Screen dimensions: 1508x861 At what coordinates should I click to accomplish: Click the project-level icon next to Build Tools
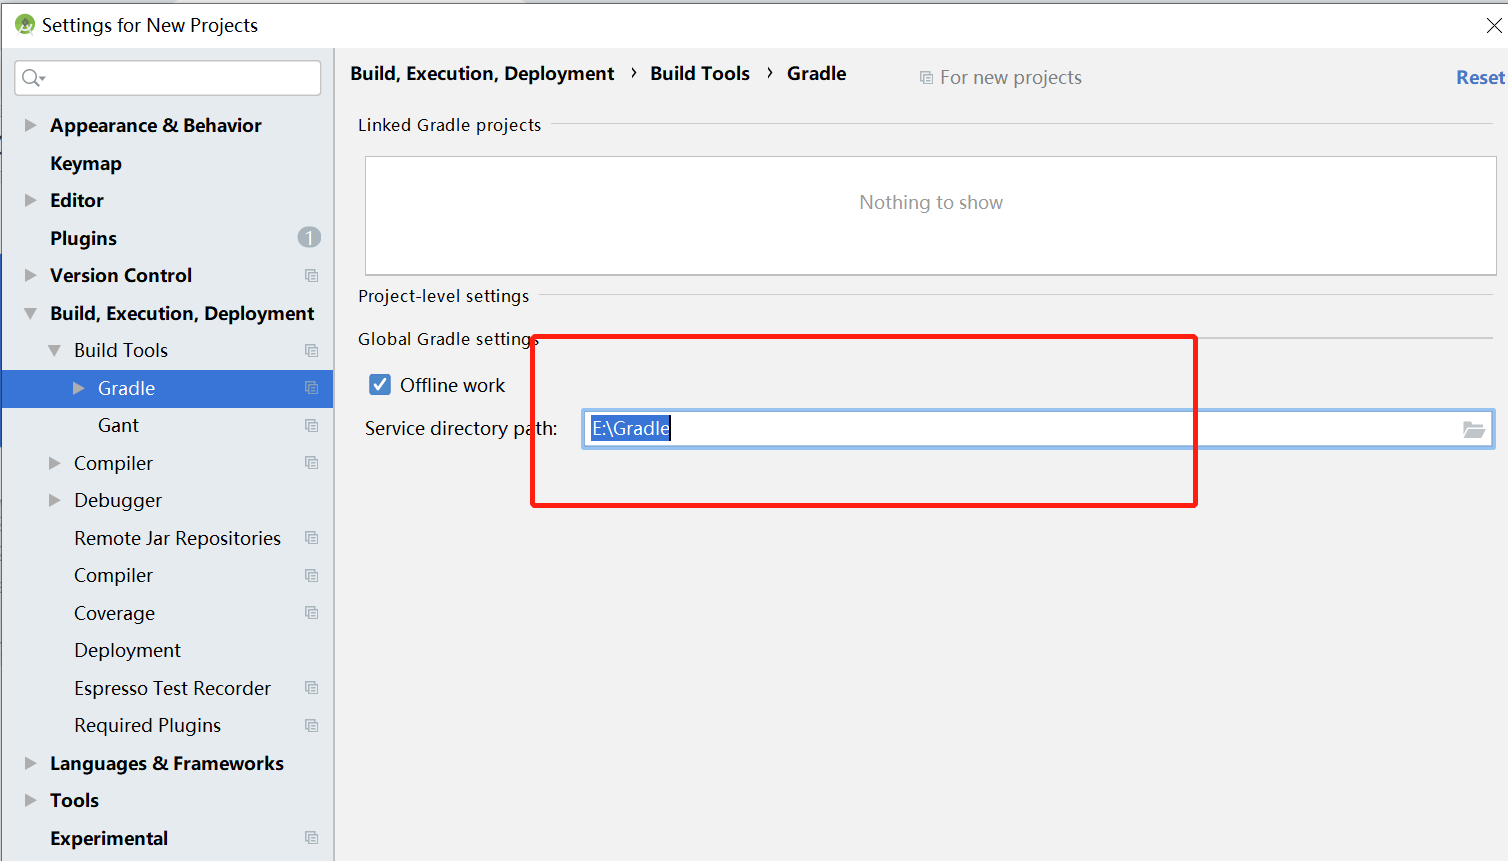pos(311,350)
